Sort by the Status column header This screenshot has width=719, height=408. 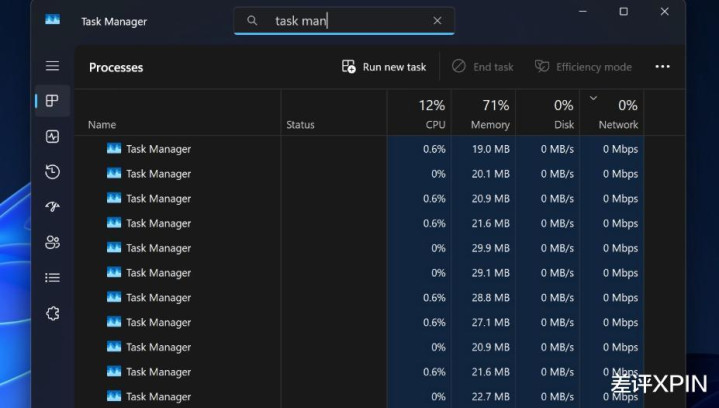[x=300, y=125]
